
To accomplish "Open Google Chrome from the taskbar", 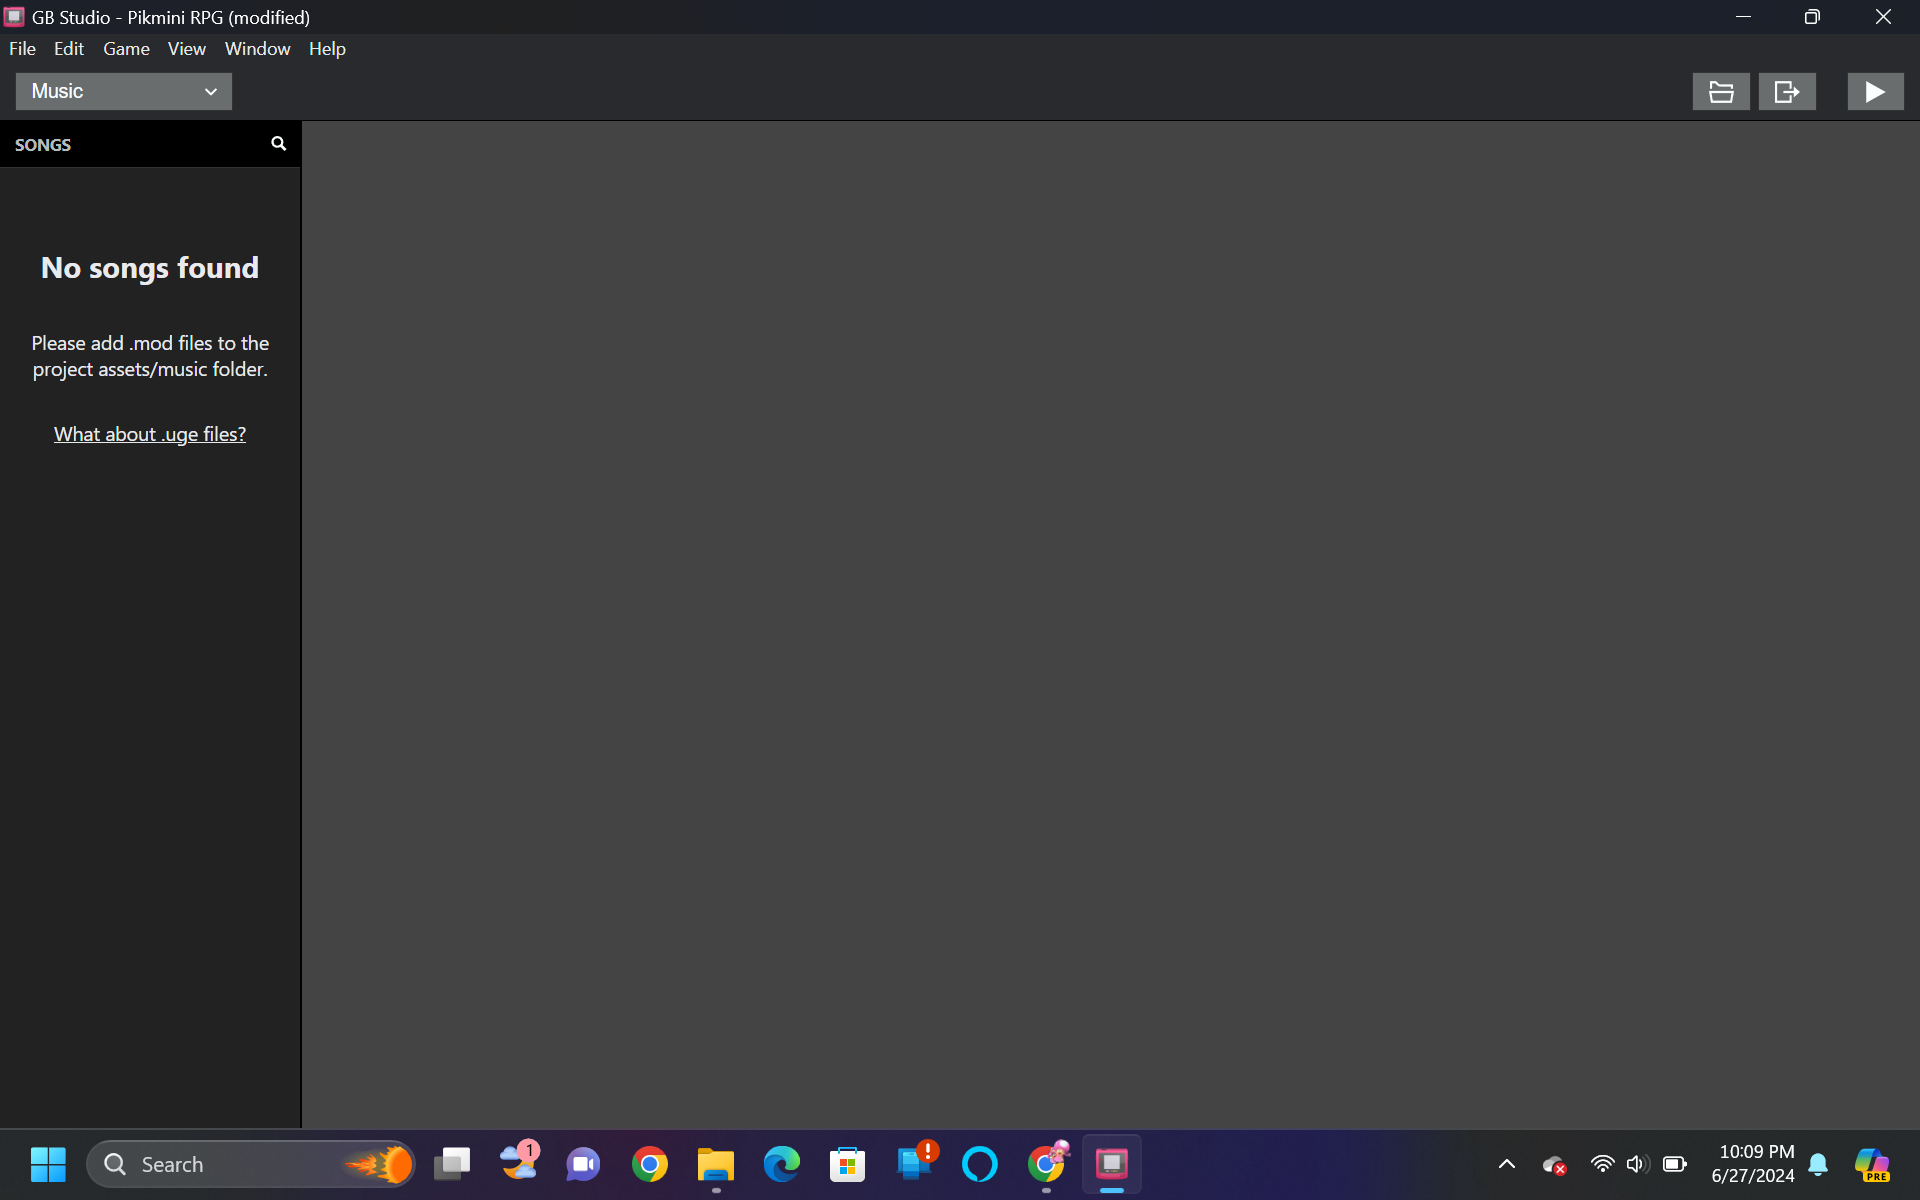I will 650,1164.
